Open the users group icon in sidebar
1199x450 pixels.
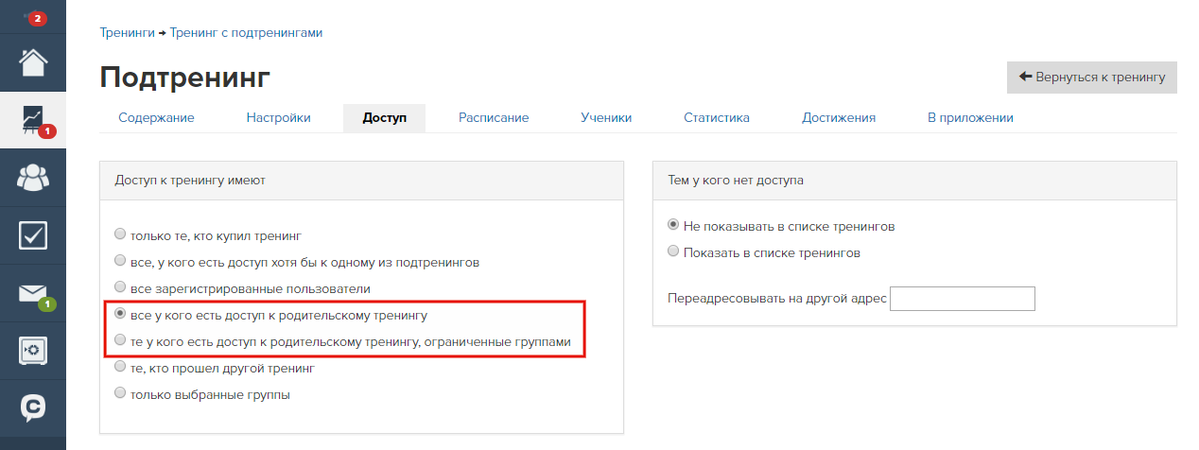click(x=33, y=178)
